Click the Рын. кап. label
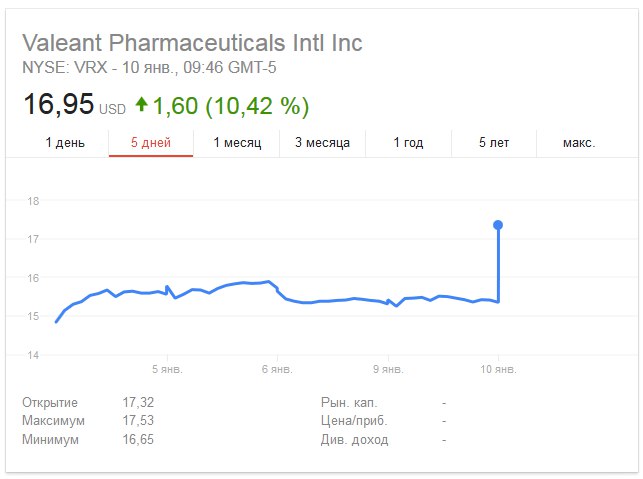Viewport: 643px width, 479px height. 349,403
